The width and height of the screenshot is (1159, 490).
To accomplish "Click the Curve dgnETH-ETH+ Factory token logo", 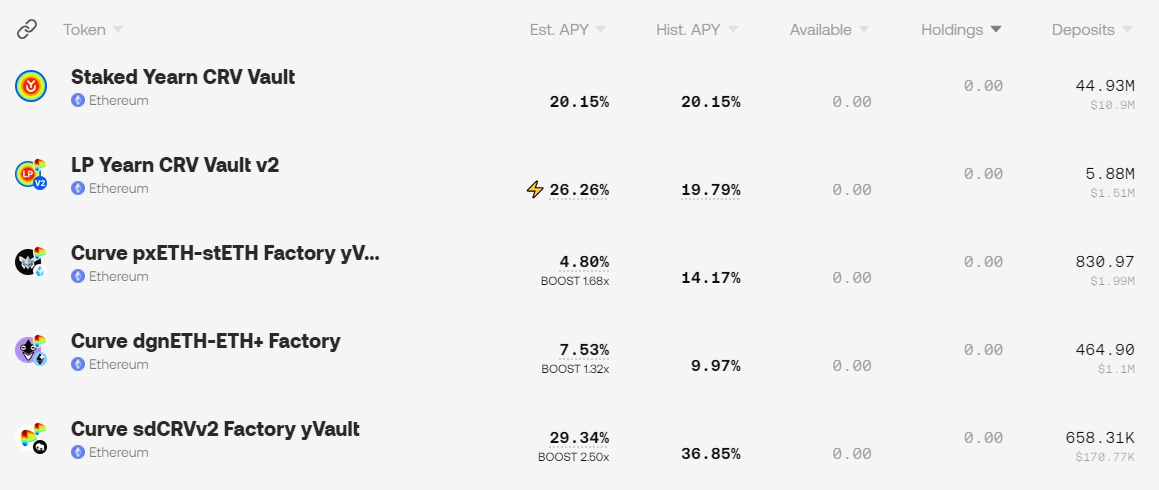I will 31,350.
